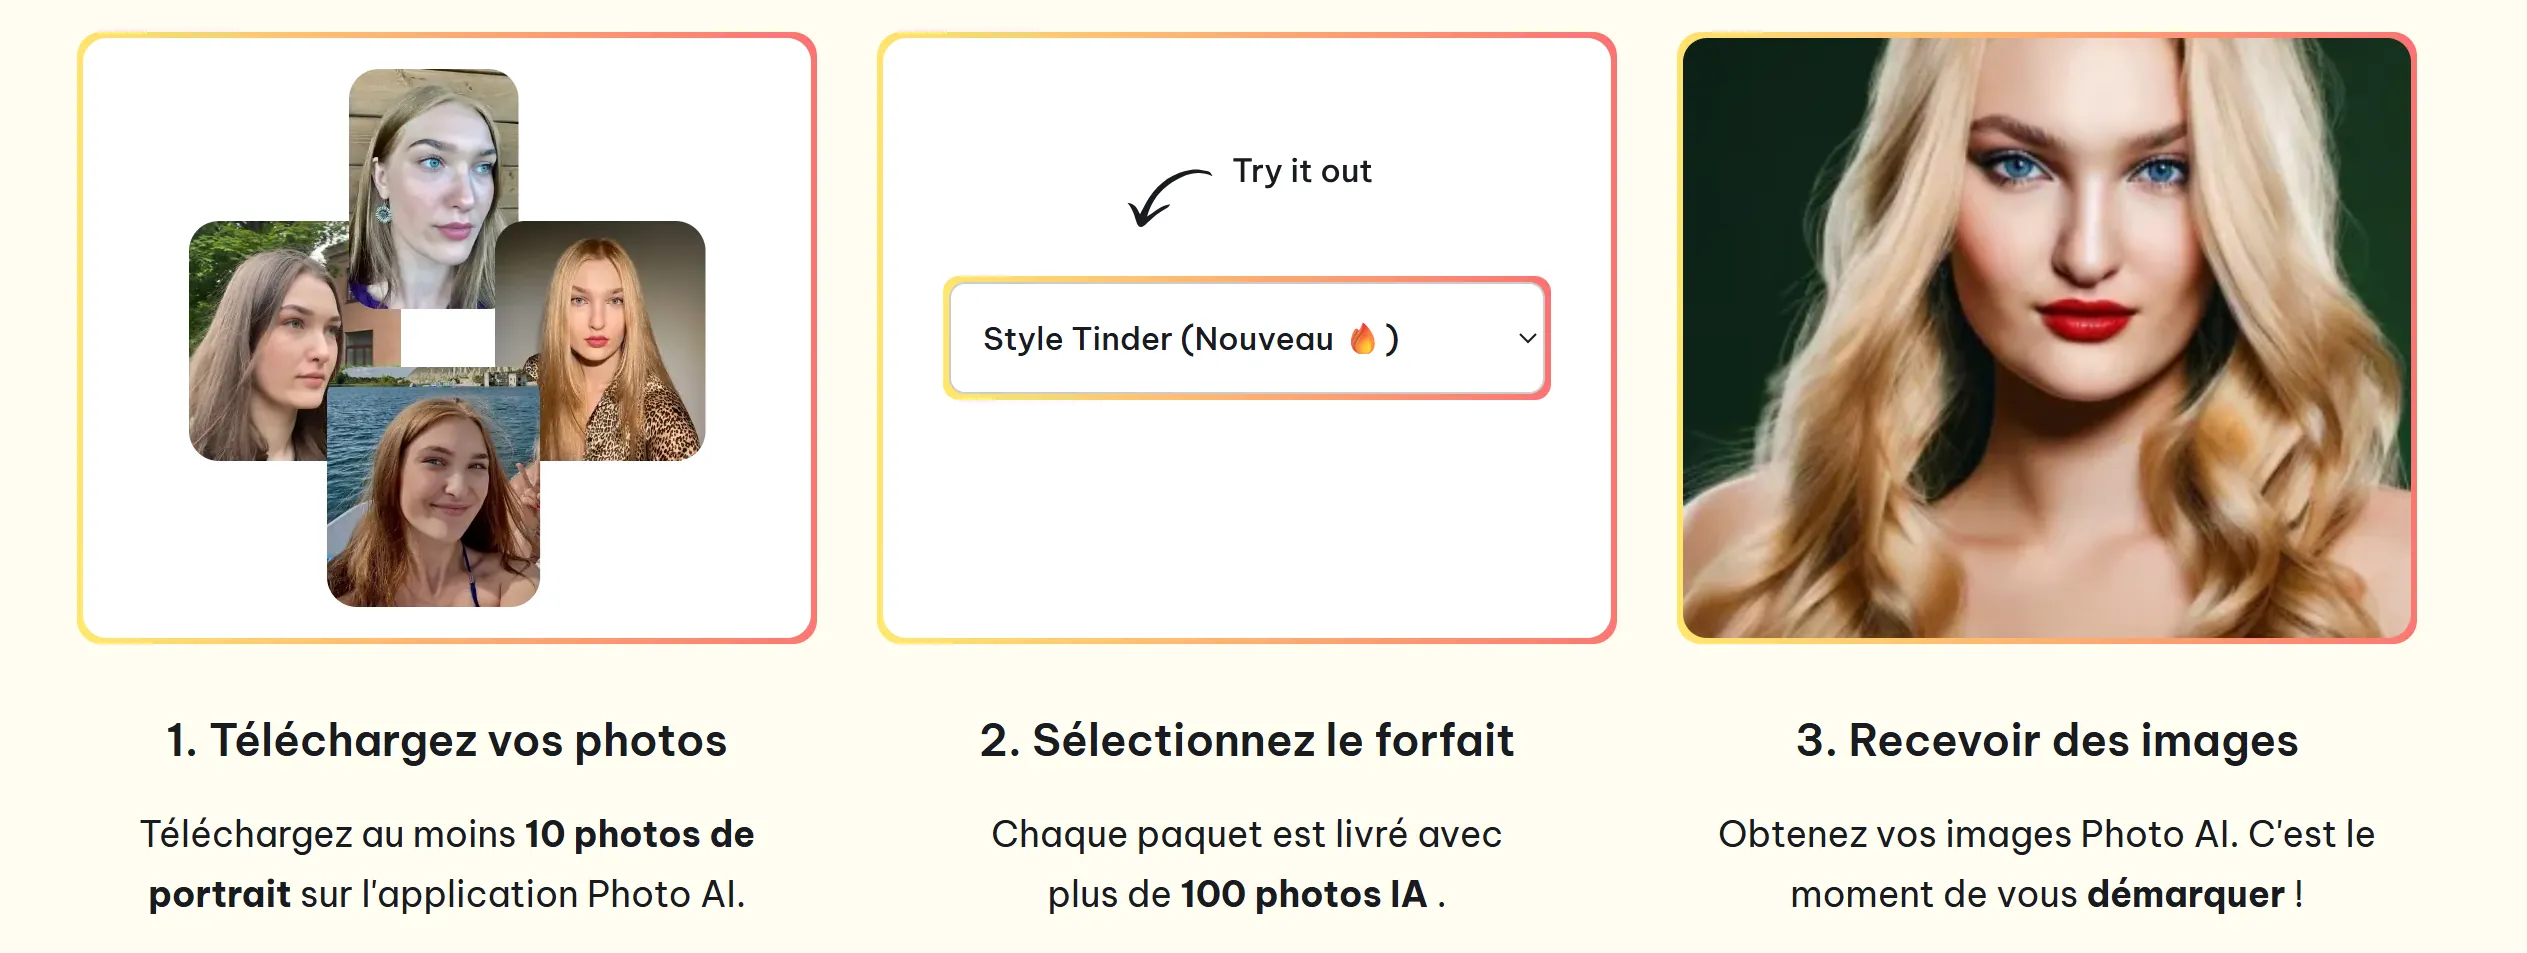Screen dimensions: 2527x953
Task: Click the bold word "démarquer"
Action: 2186,895
